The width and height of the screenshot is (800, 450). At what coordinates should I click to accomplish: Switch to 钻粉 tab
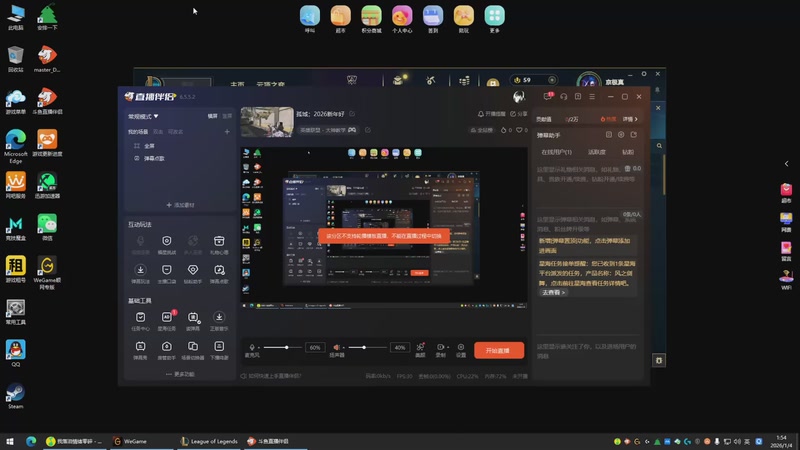click(628, 152)
